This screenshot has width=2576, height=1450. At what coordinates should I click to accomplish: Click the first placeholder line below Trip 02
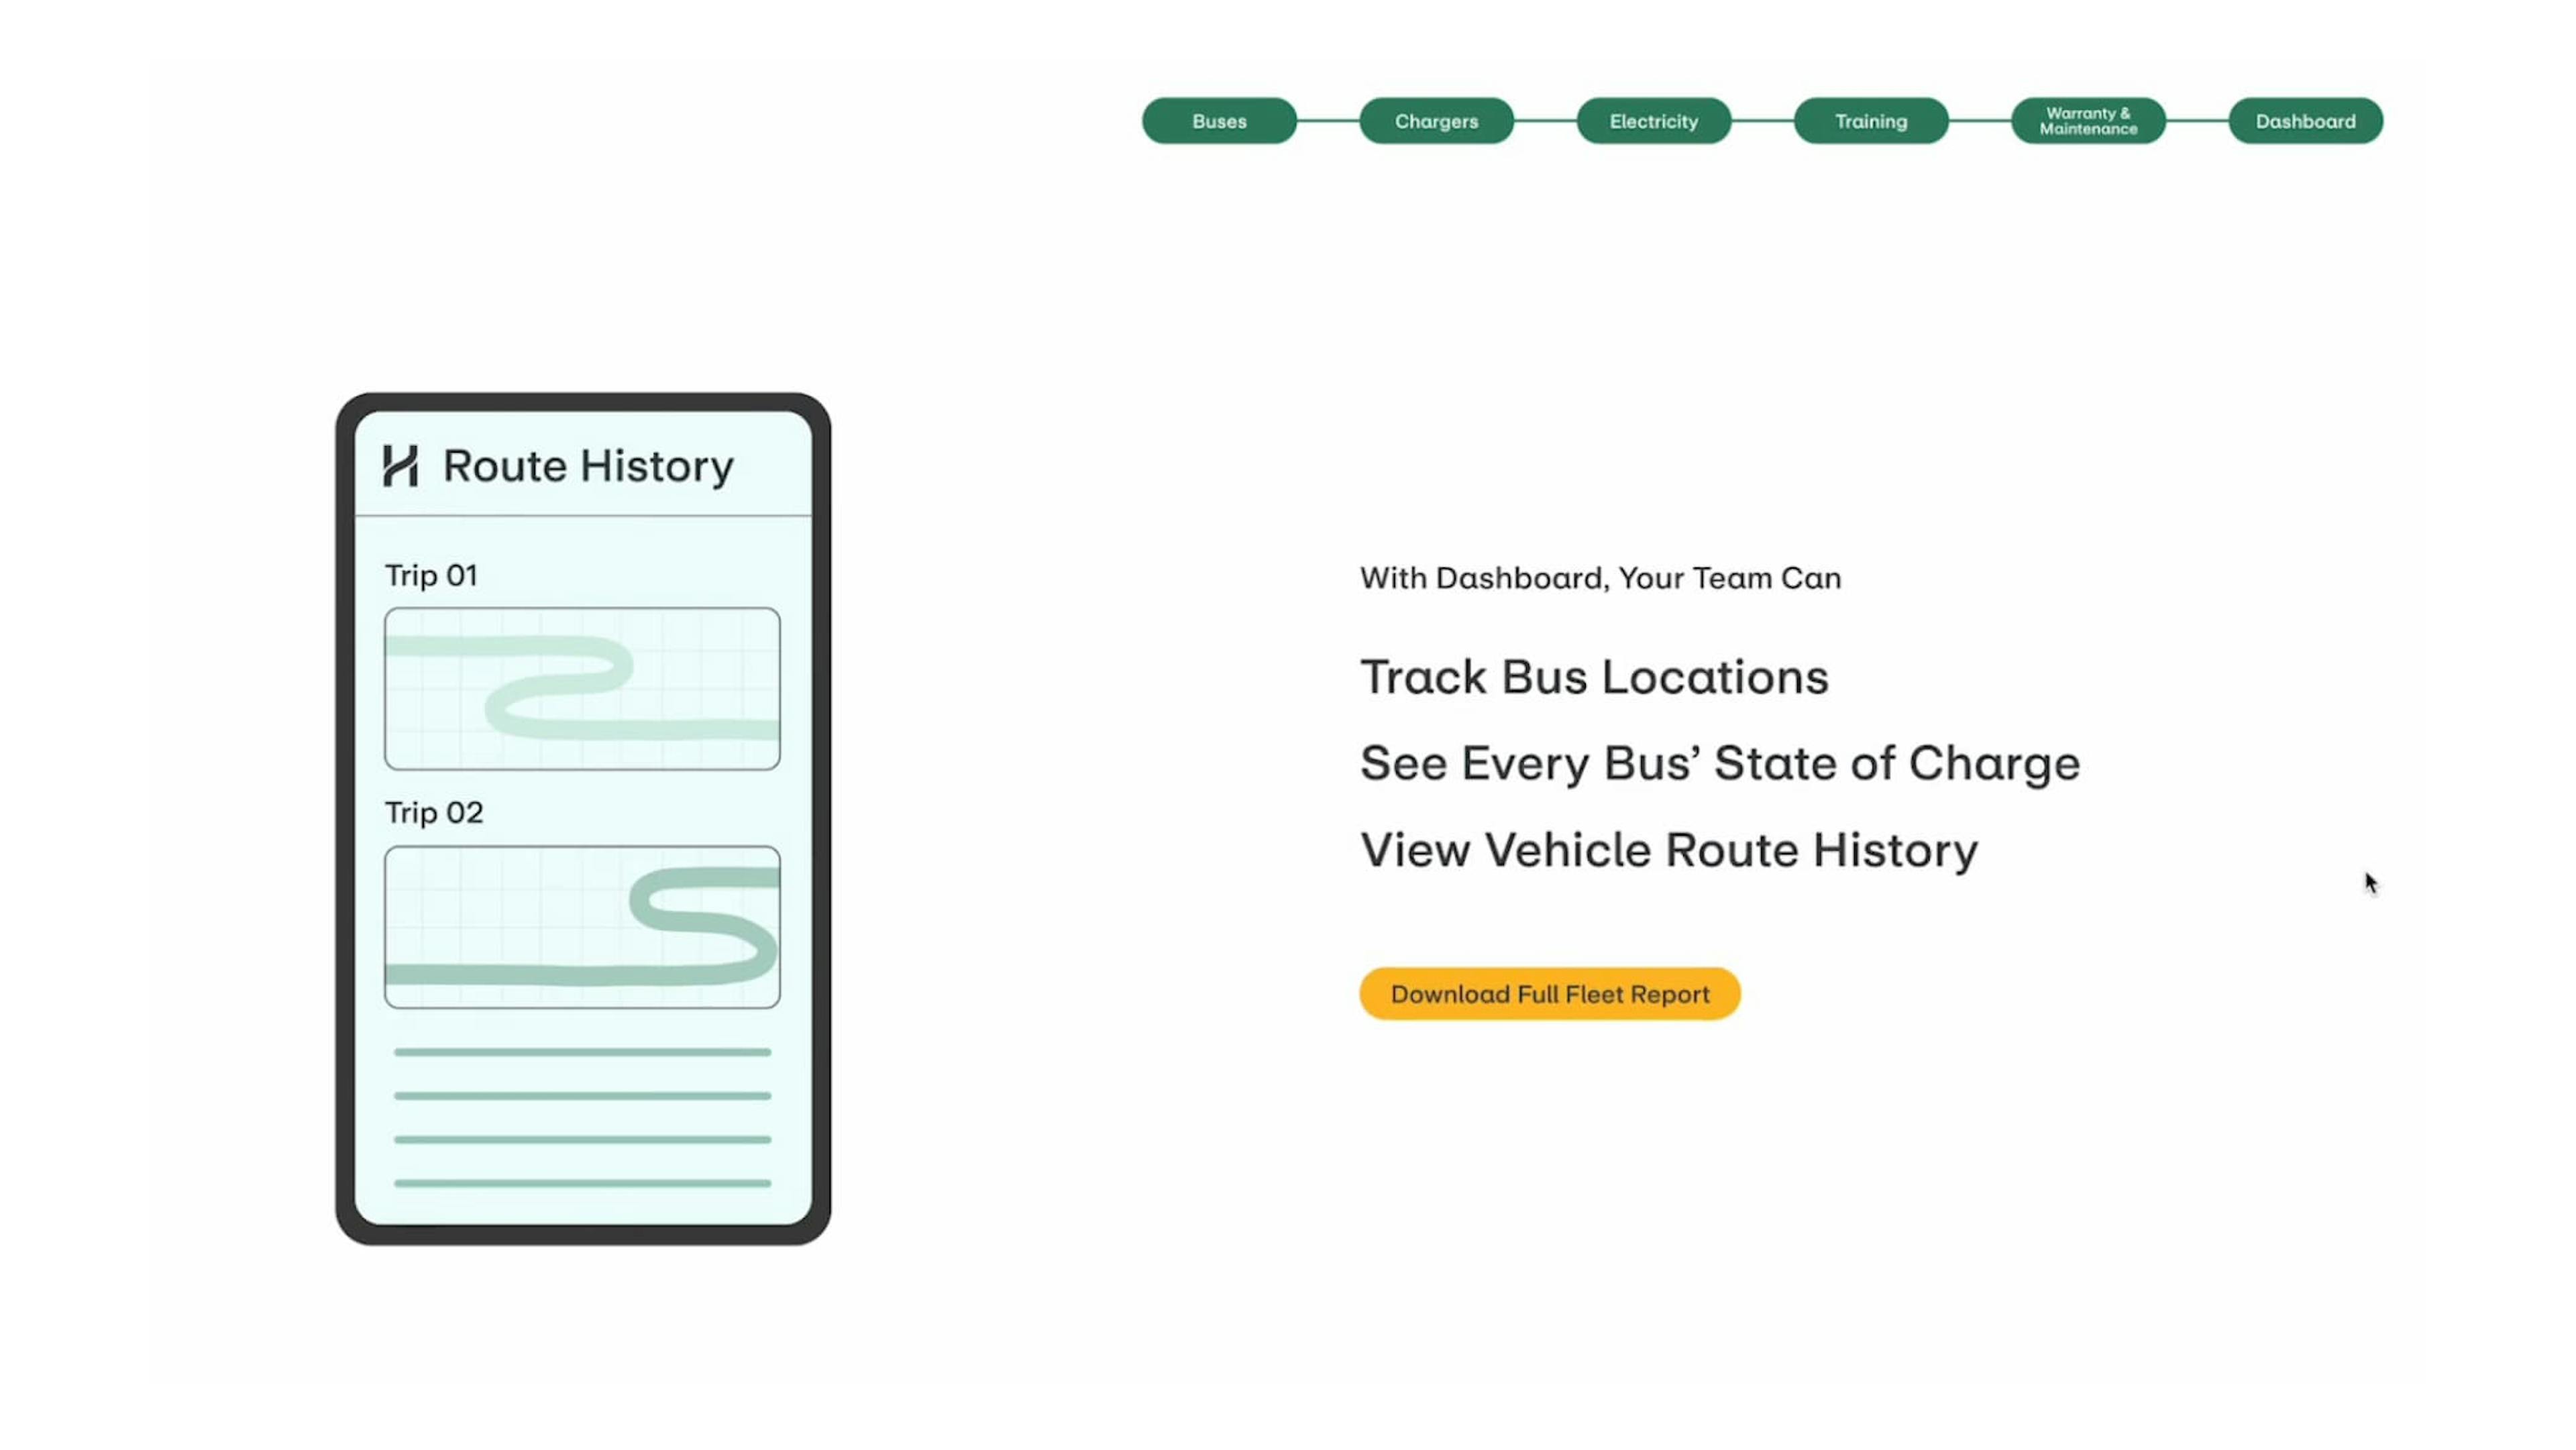click(x=582, y=1052)
